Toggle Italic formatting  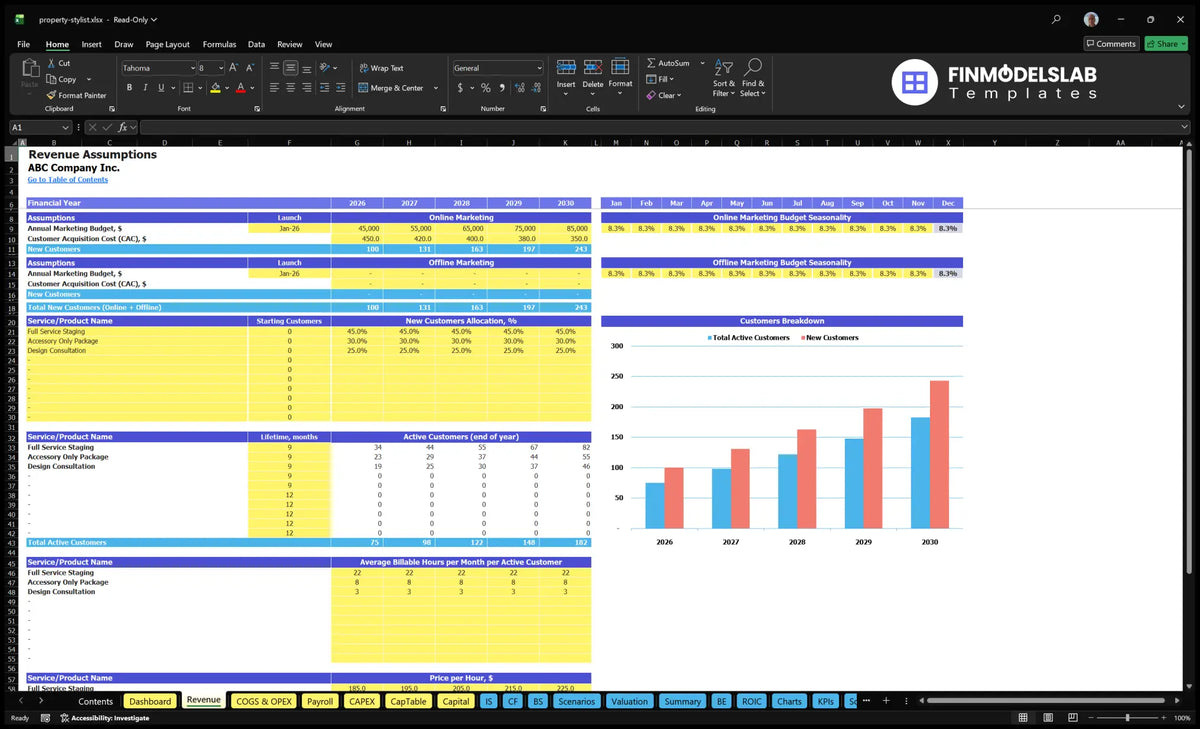(x=145, y=88)
